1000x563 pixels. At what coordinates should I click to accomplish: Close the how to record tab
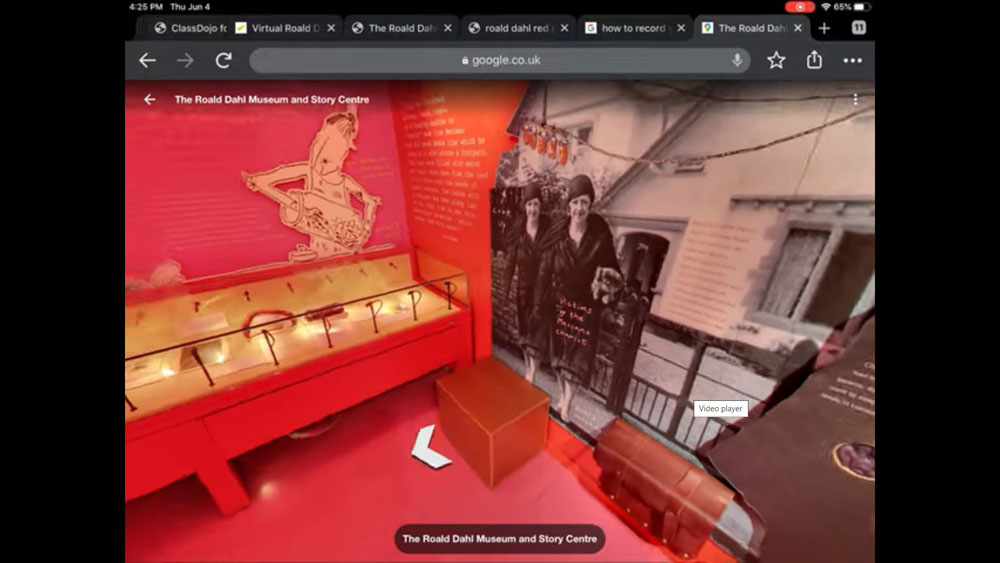click(x=681, y=28)
